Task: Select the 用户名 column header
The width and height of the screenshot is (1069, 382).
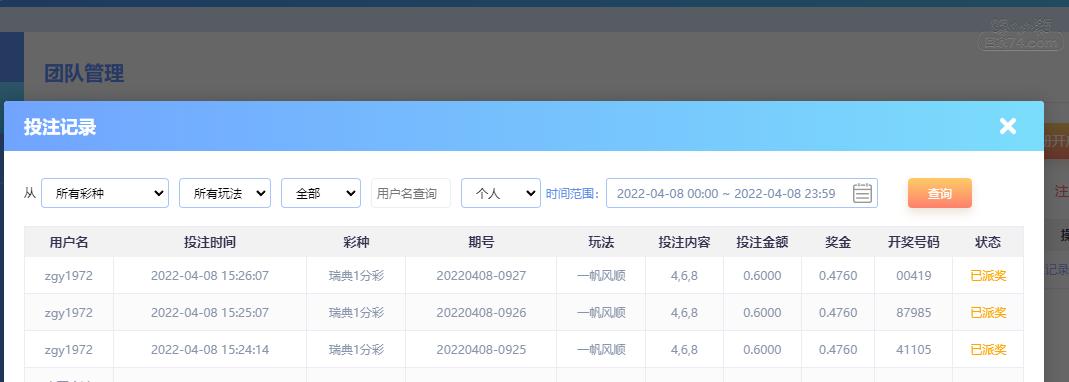Action: [69, 242]
